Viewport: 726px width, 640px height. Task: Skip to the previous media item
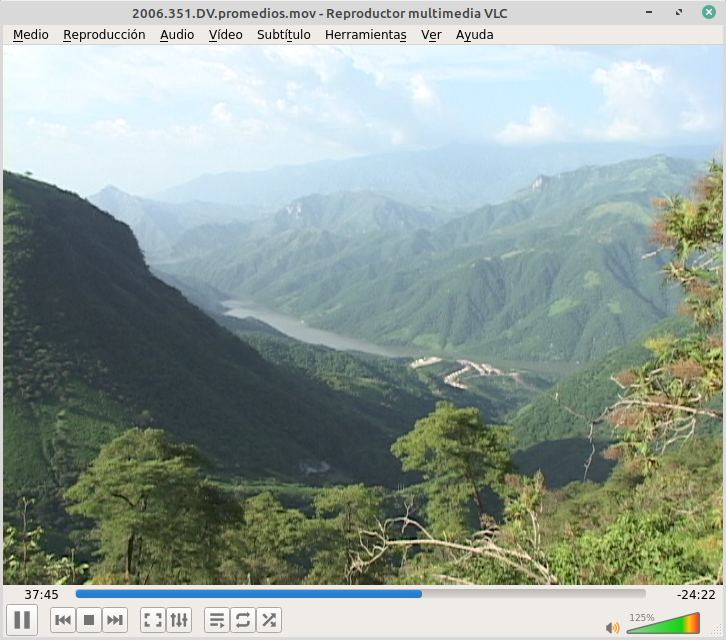63,620
